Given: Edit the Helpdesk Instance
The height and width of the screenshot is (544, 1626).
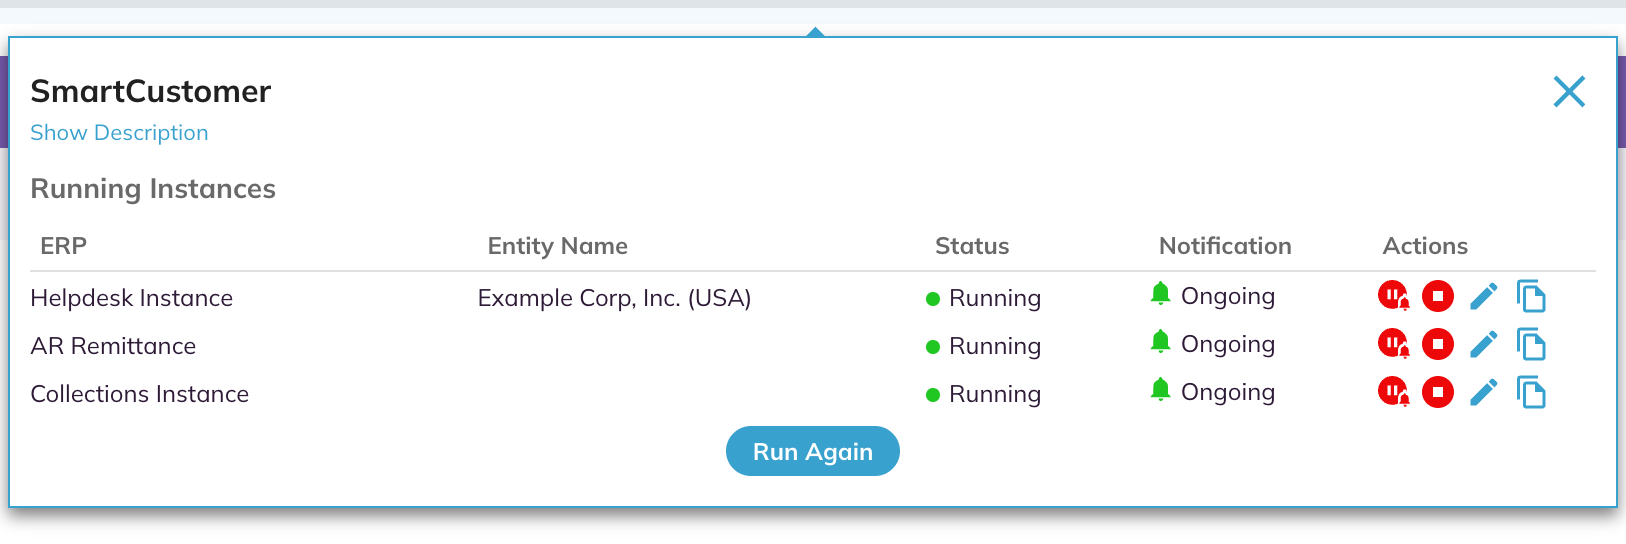Looking at the screenshot, I should (x=1484, y=296).
